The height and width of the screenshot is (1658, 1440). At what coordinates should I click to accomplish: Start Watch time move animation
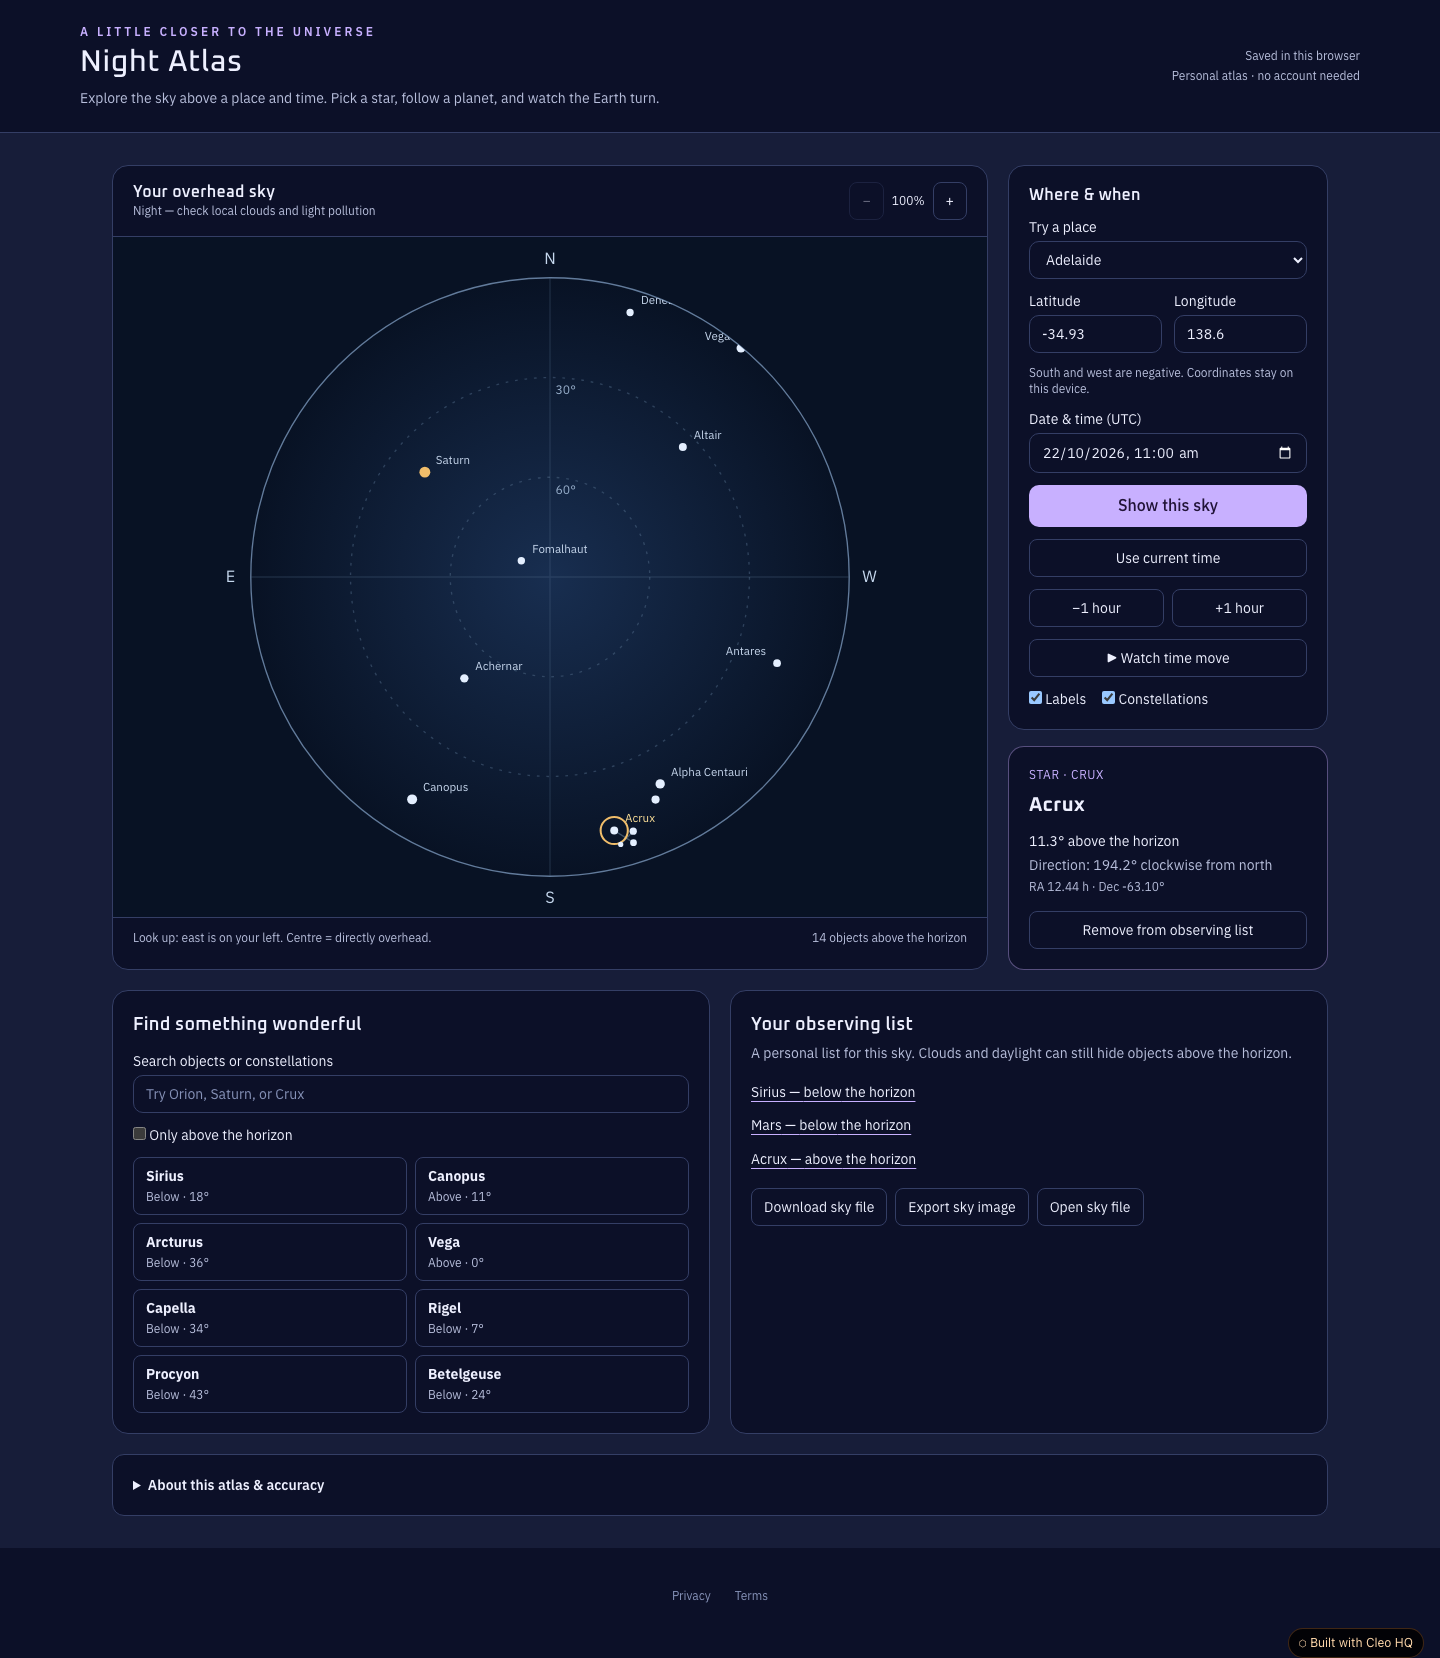[1168, 658]
